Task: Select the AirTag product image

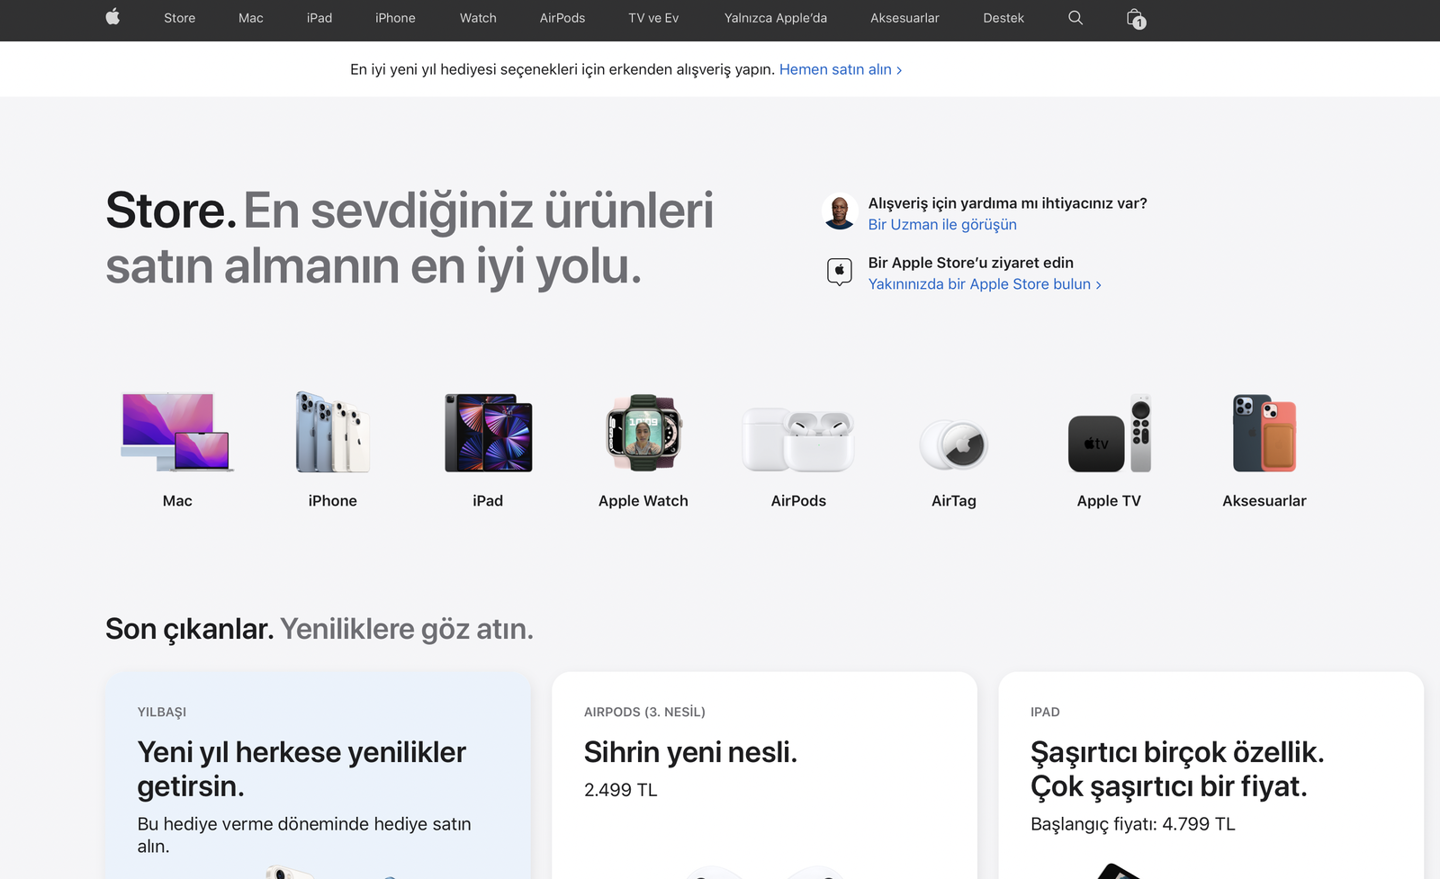Action: point(954,444)
